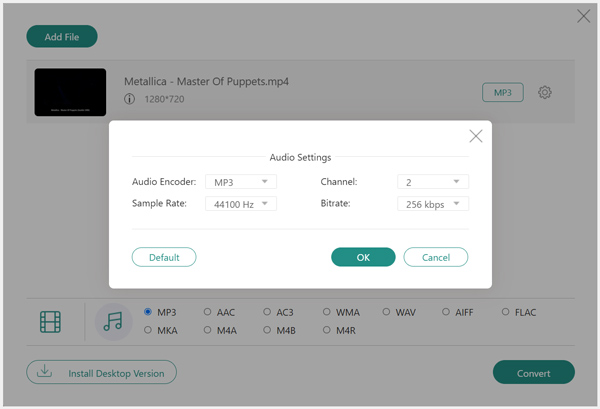Viewport: 600px width, 409px height.
Task: Pick the WAV audio format
Action: tap(386, 313)
